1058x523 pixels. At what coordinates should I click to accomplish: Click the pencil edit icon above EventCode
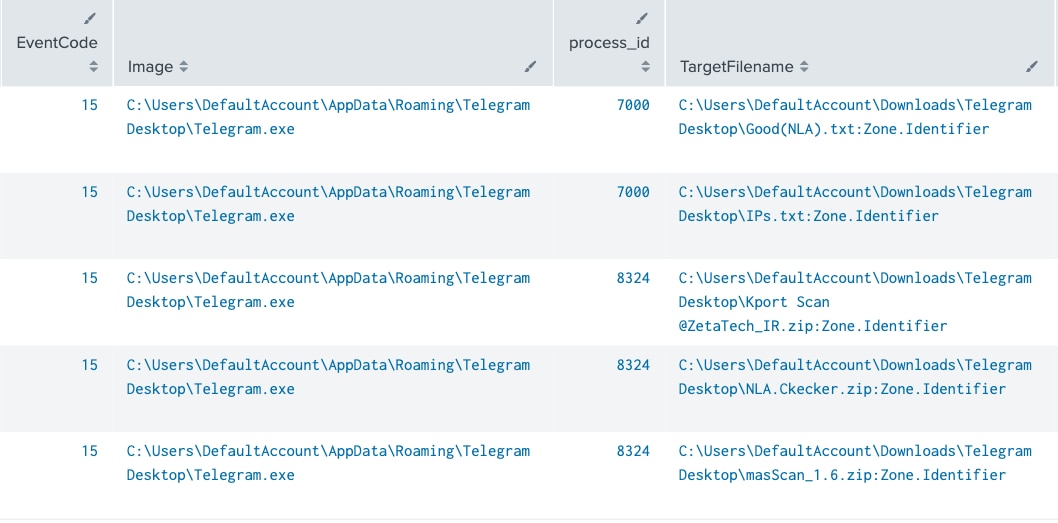pyautogui.click(x=91, y=18)
